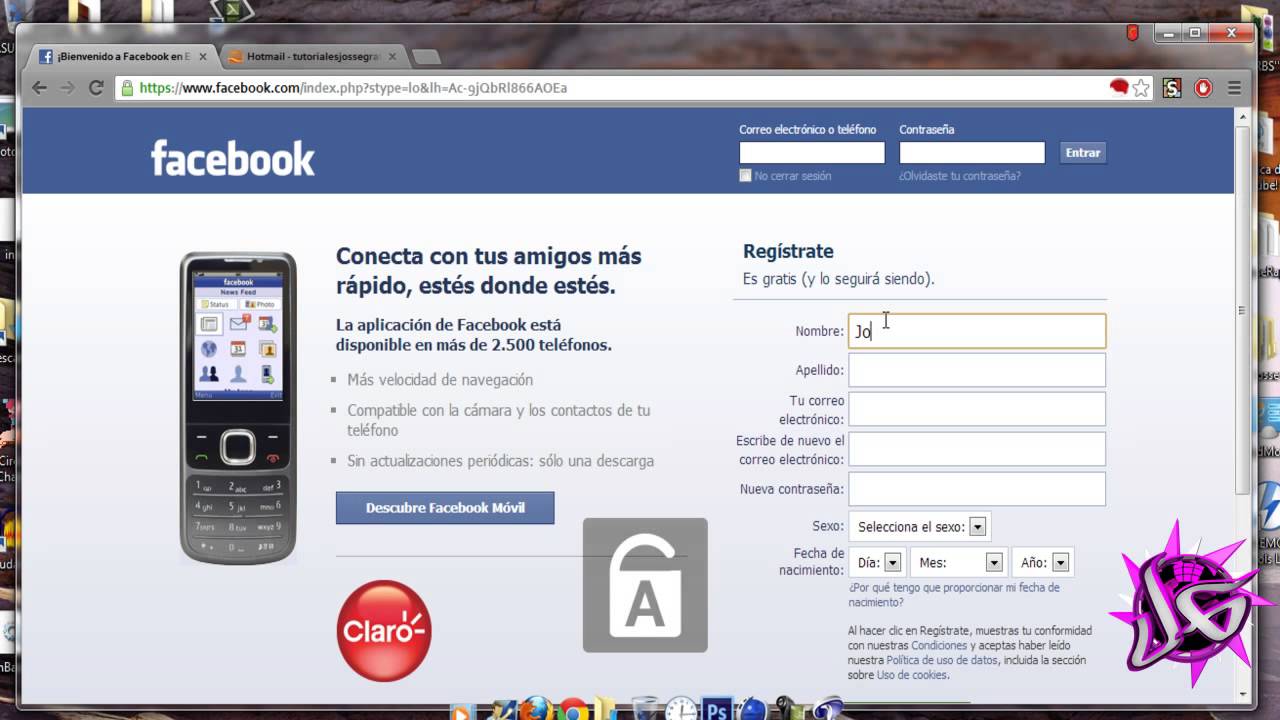
Task: Click the Regístrate heading
Action: tap(788, 252)
